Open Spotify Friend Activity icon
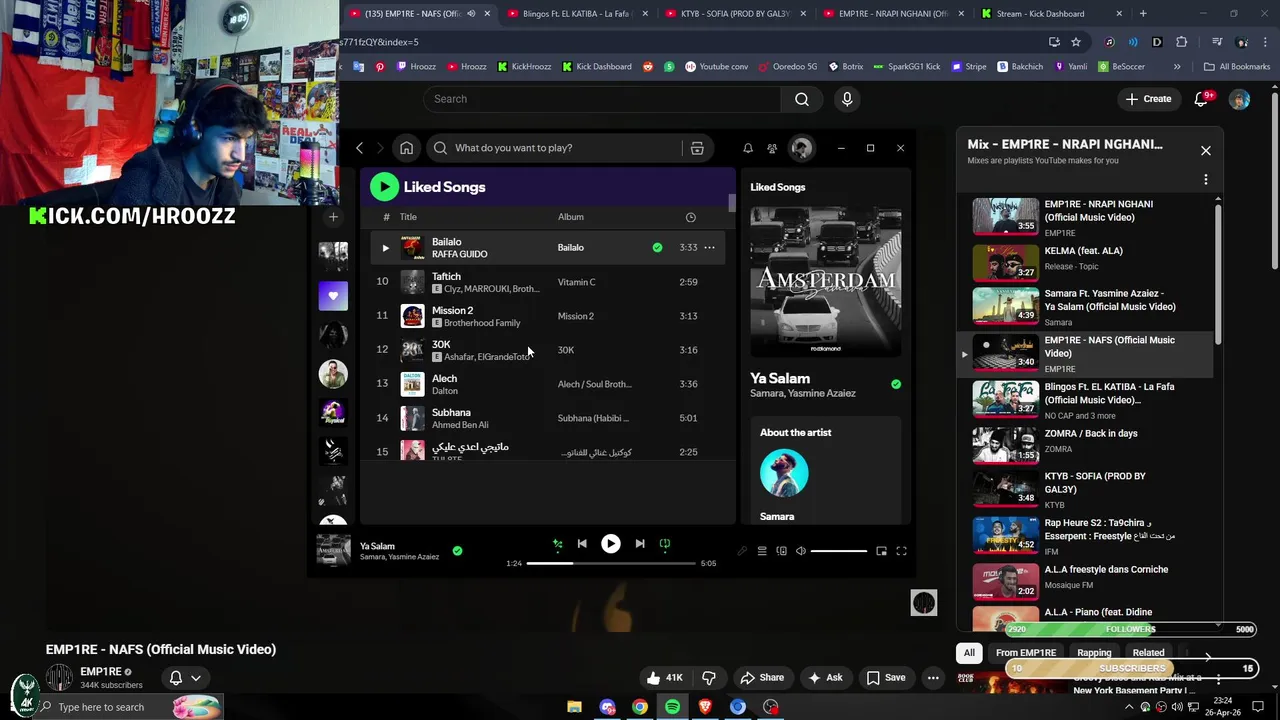This screenshot has height=720, width=1280. pyautogui.click(x=772, y=148)
